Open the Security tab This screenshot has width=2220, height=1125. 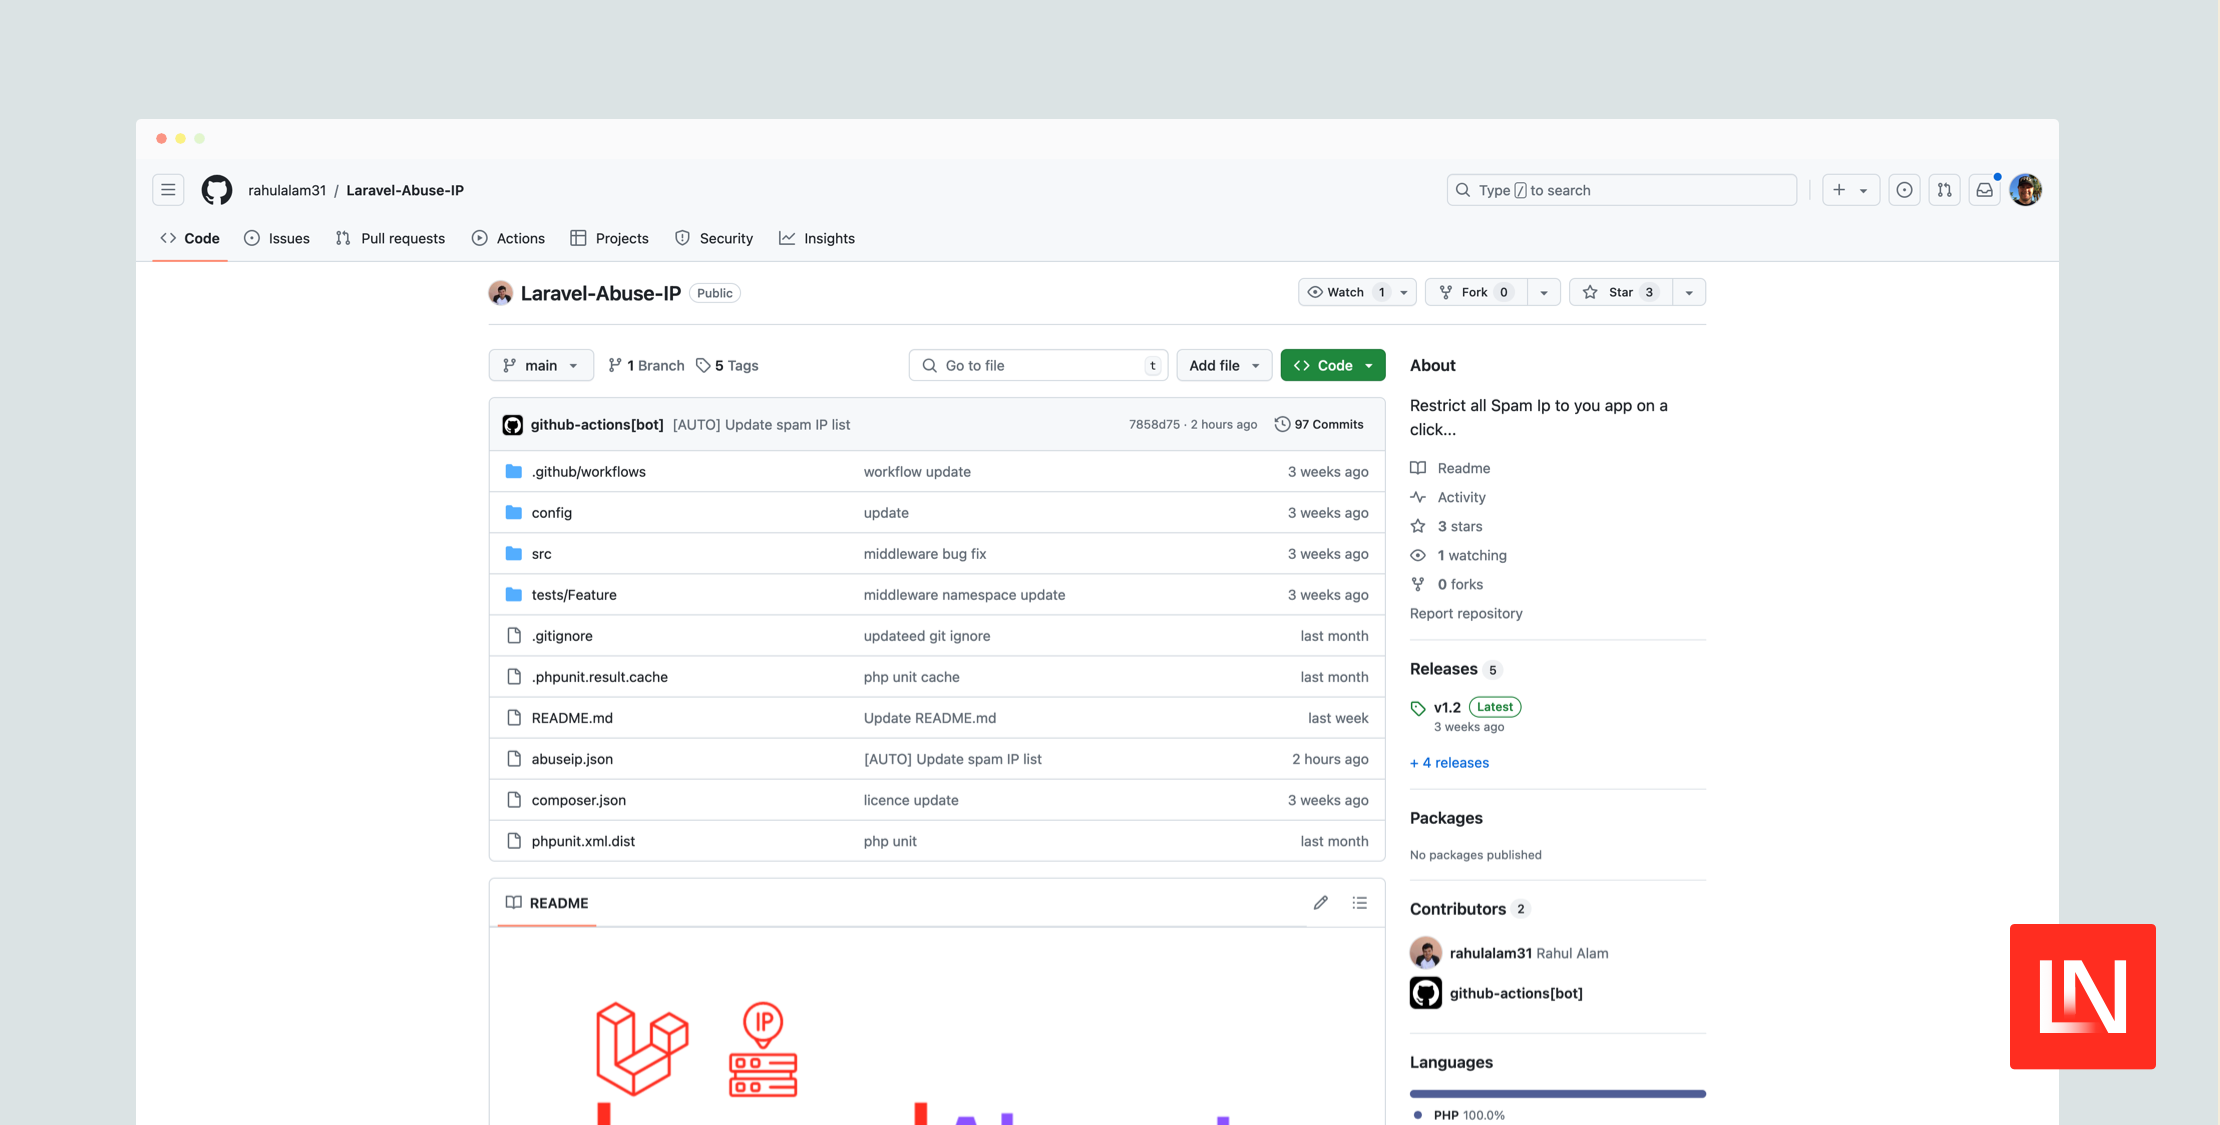pos(714,238)
